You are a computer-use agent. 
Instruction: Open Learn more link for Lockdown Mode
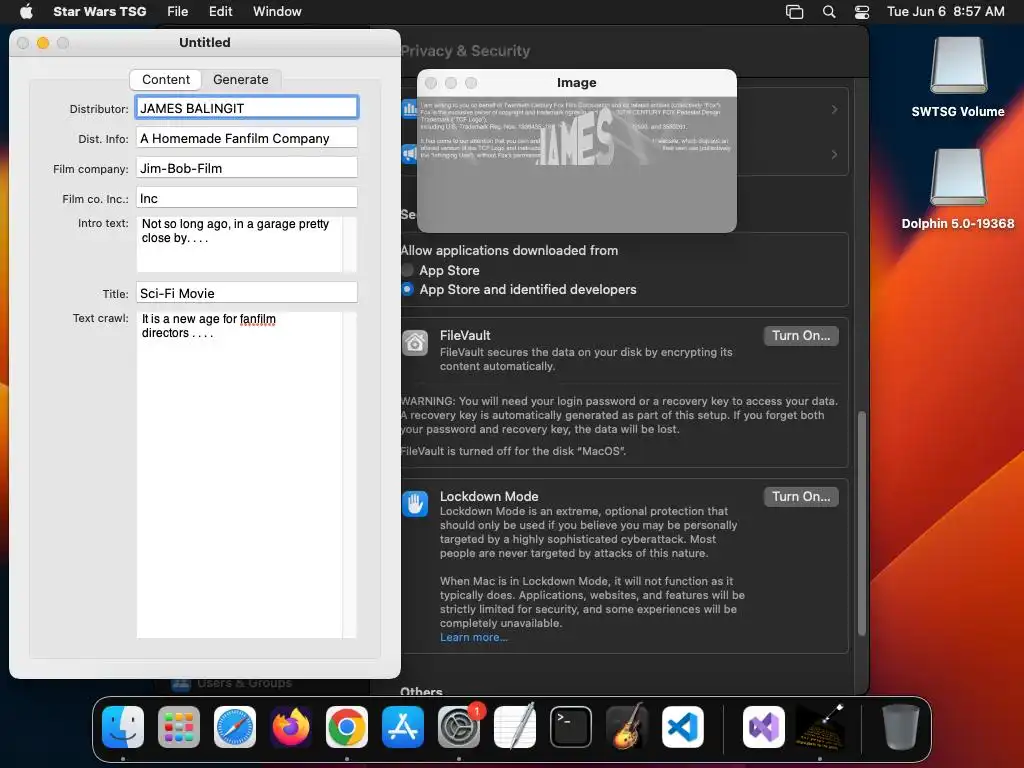pos(473,637)
